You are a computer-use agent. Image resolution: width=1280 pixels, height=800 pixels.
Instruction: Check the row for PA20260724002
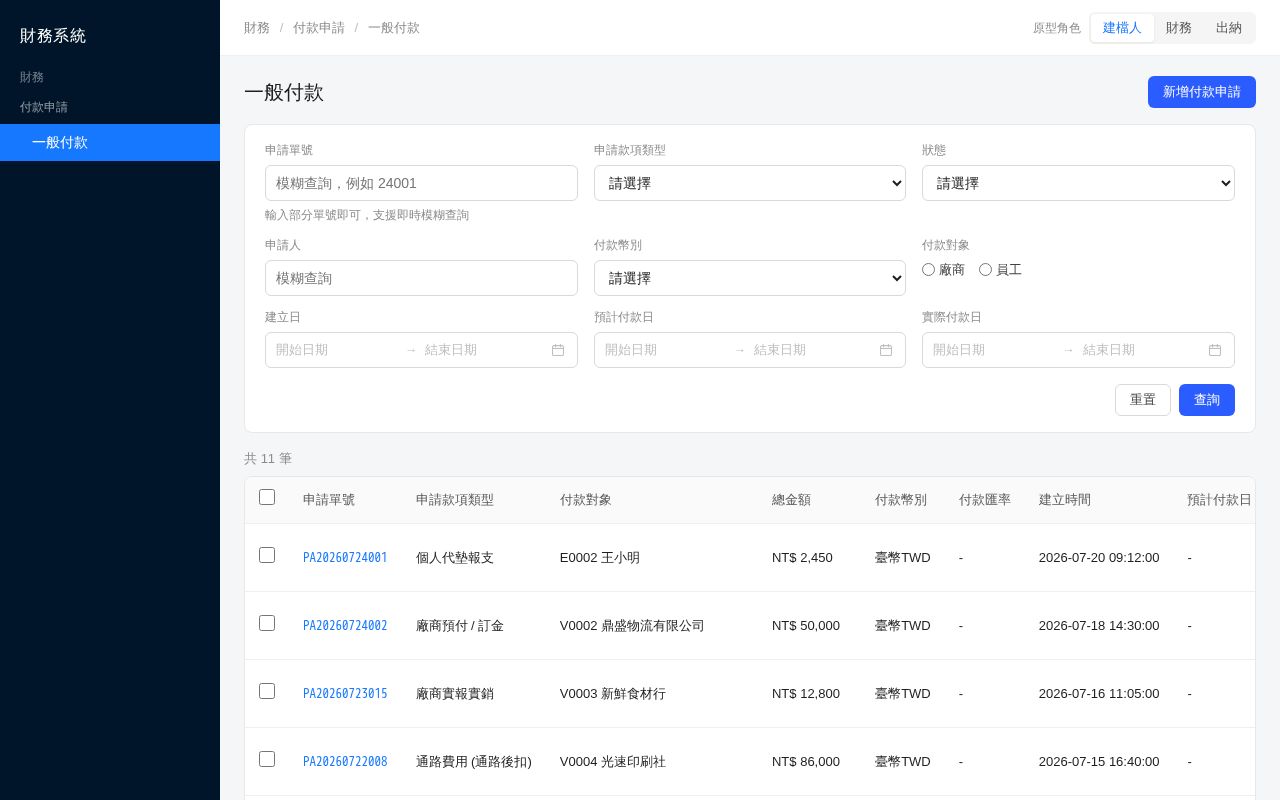click(x=267, y=623)
